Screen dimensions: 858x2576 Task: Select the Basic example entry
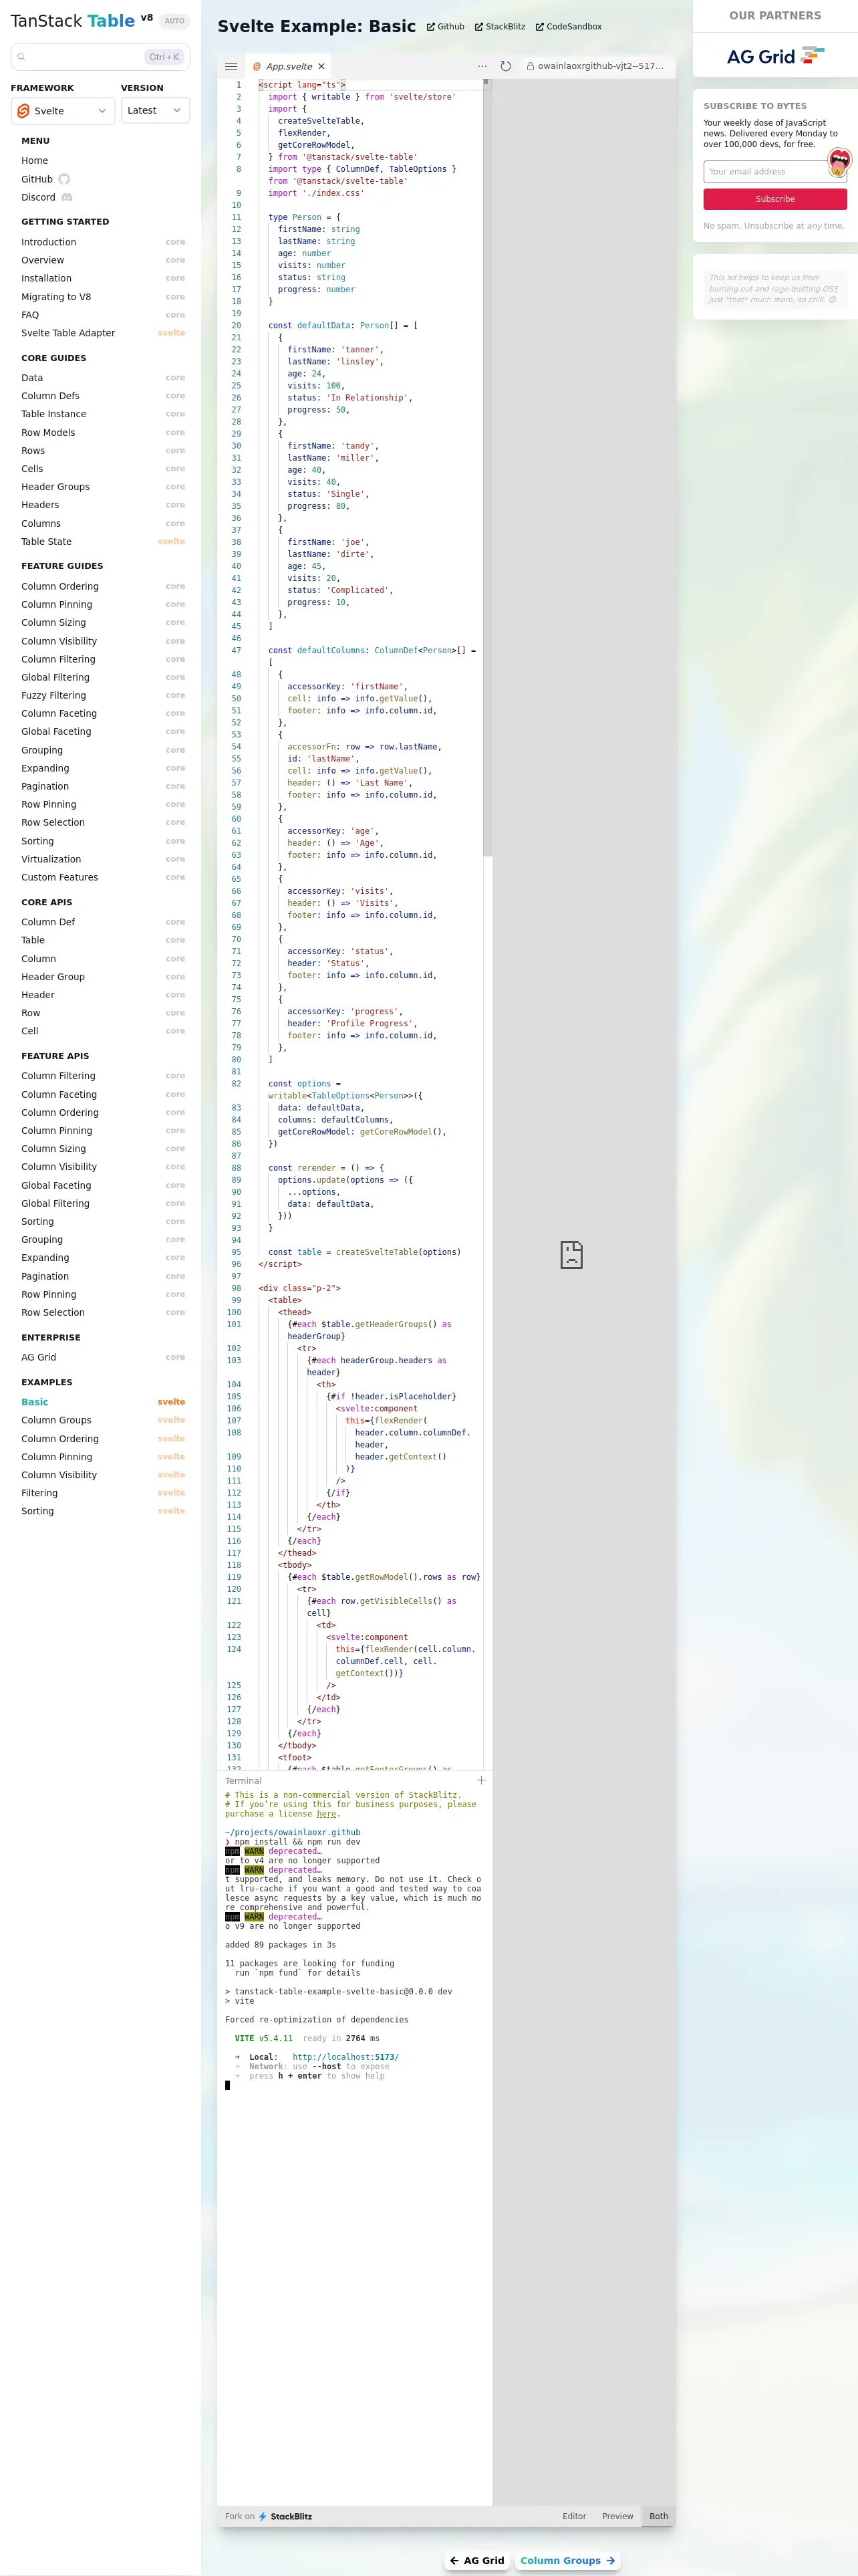[103, 1402]
